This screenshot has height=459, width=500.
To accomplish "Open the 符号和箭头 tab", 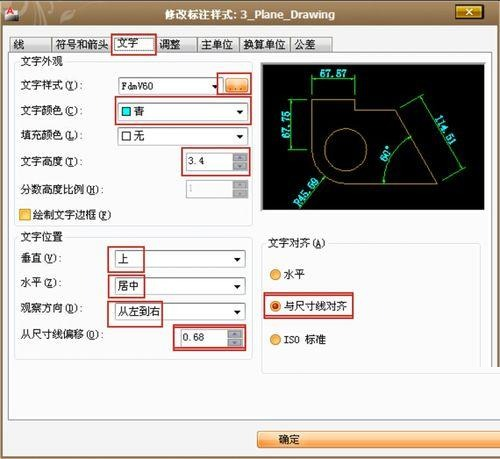I will 81,44.
